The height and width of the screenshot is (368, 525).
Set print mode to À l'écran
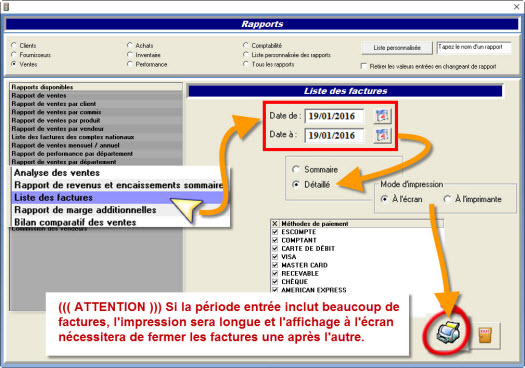point(384,199)
